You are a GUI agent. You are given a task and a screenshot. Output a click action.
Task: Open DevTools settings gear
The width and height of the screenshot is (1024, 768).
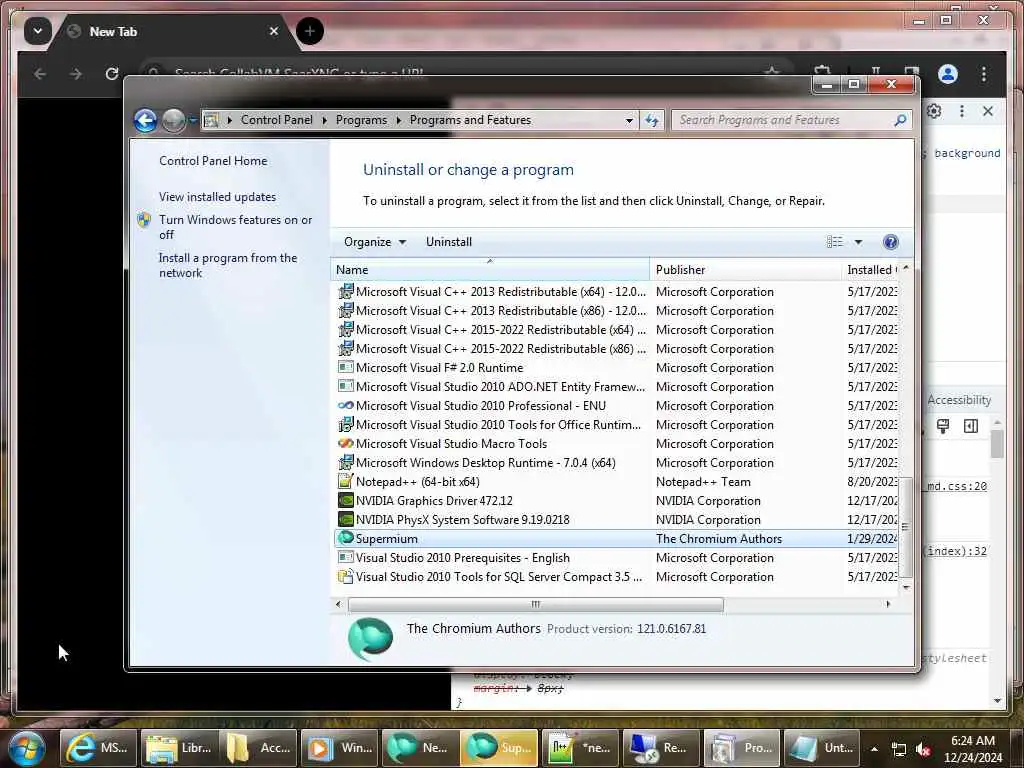click(934, 111)
